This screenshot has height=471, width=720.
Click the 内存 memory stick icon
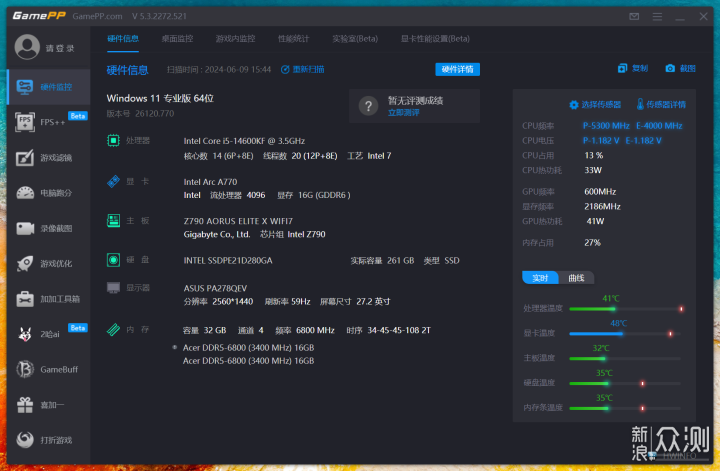pos(113,329)
